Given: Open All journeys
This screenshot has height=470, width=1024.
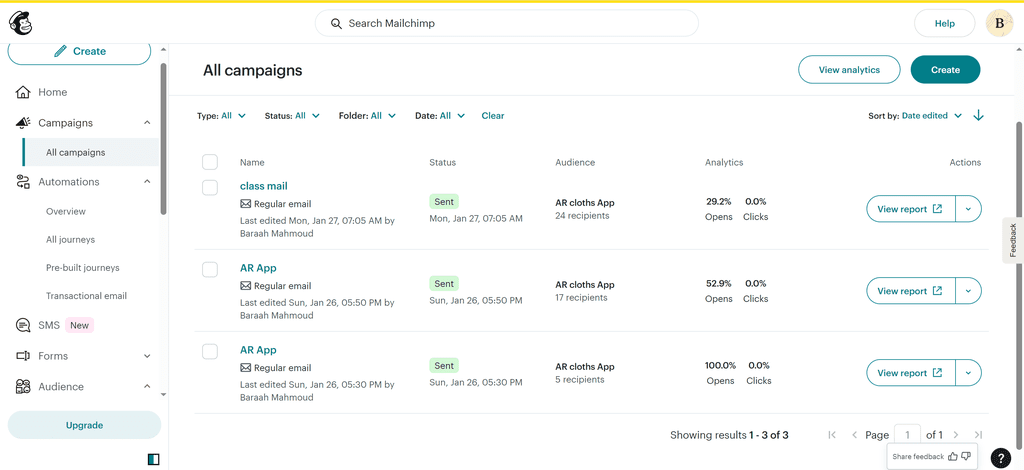Looking at the screenshot, I should point(71,240).
